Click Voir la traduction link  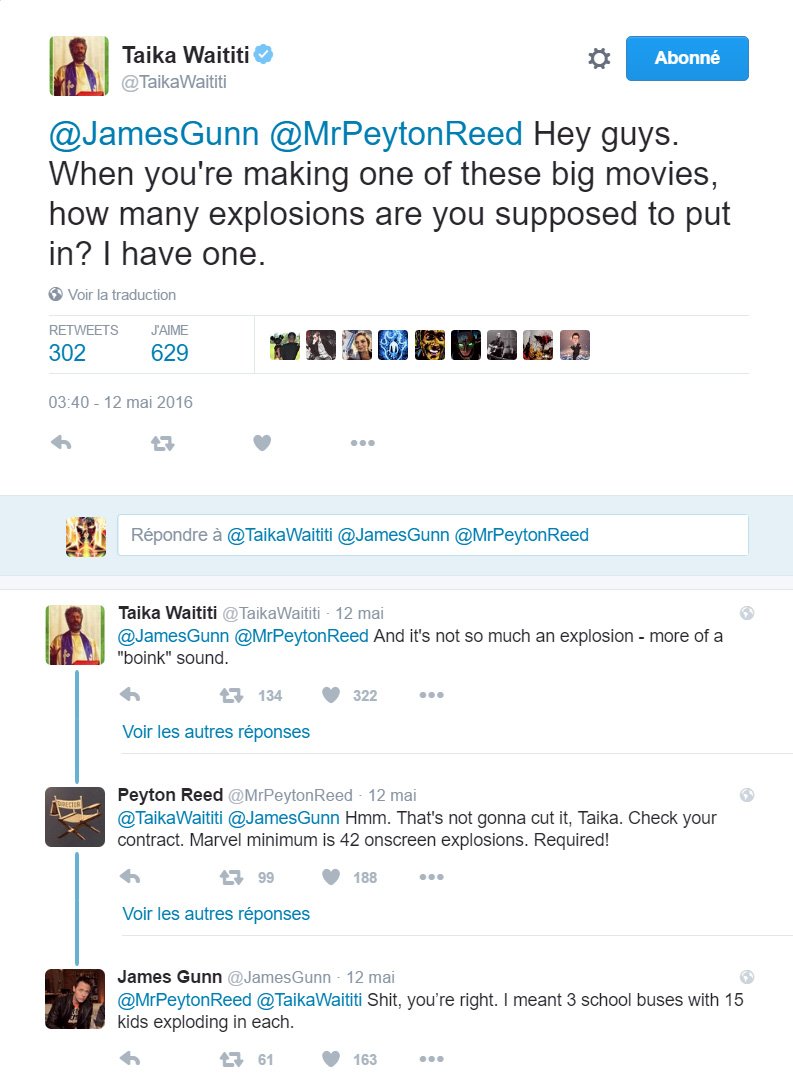(112, 295)
